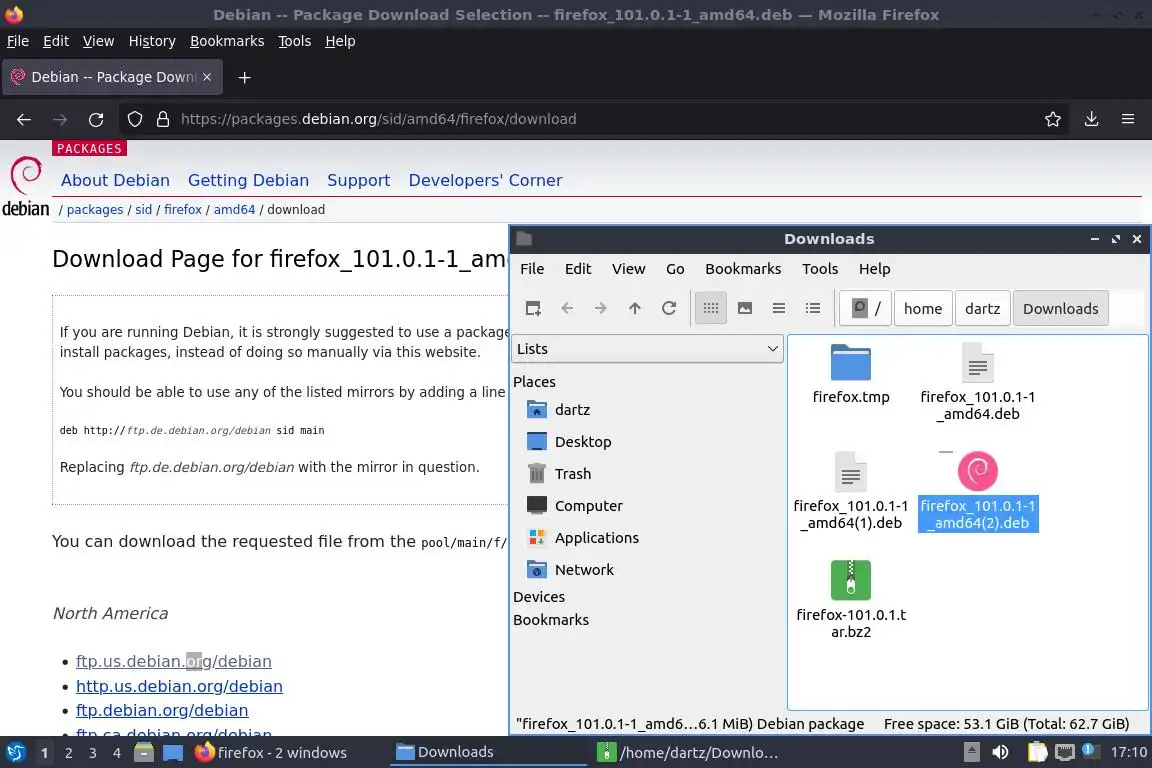Screen dimensions: 1152x768
Task: Click the clipboard manager tray icon
Action: point(1037,753)
